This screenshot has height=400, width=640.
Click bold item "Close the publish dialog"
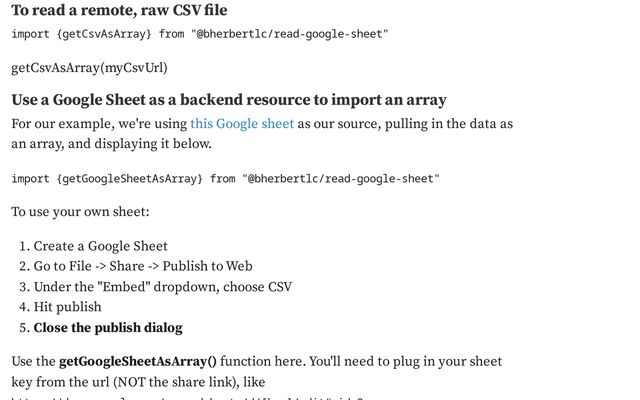click(108, 328)
